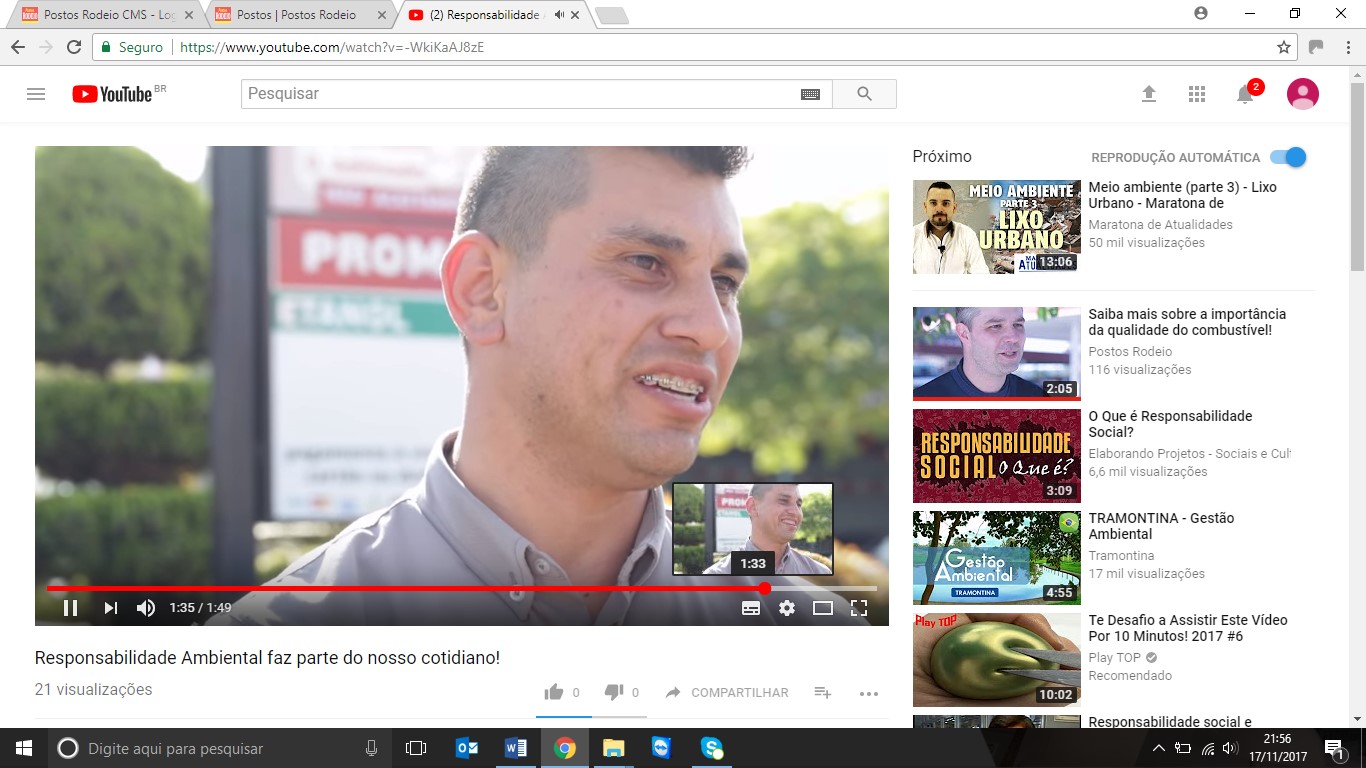The width and height of the screenshot is (1366, 768).
Task: Bookmark this page with the star
Action: (x=1284, y=47)
